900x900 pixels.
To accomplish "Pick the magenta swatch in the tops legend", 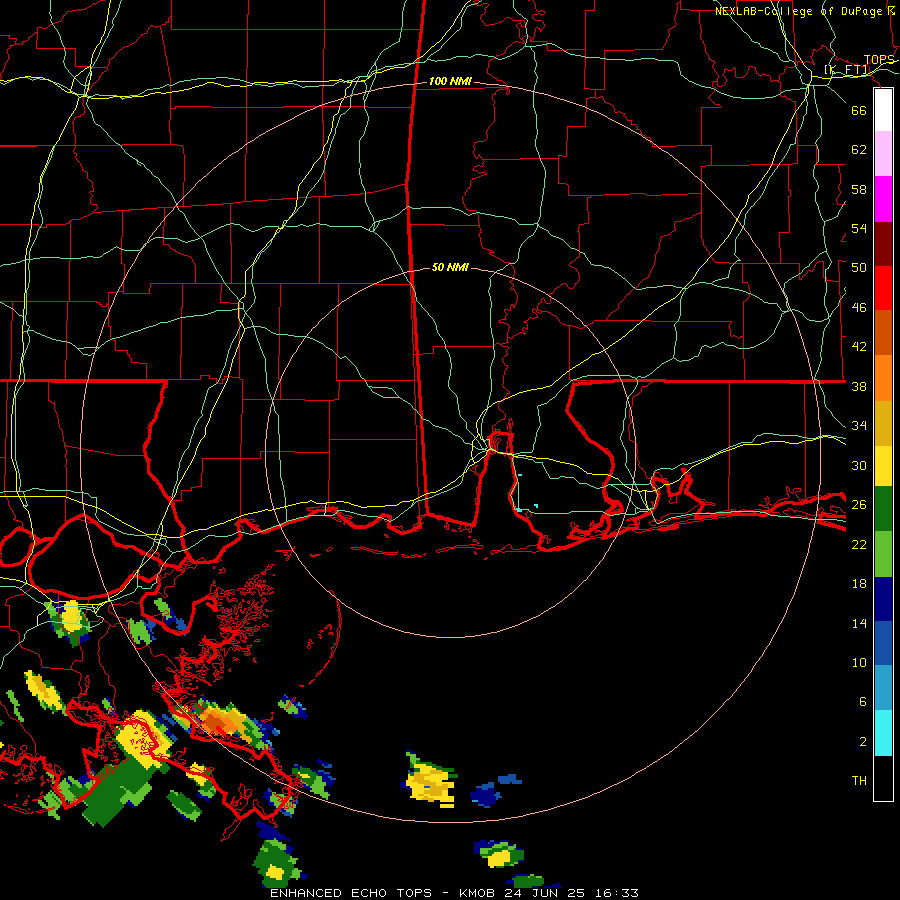I will (x=883, y=199).
